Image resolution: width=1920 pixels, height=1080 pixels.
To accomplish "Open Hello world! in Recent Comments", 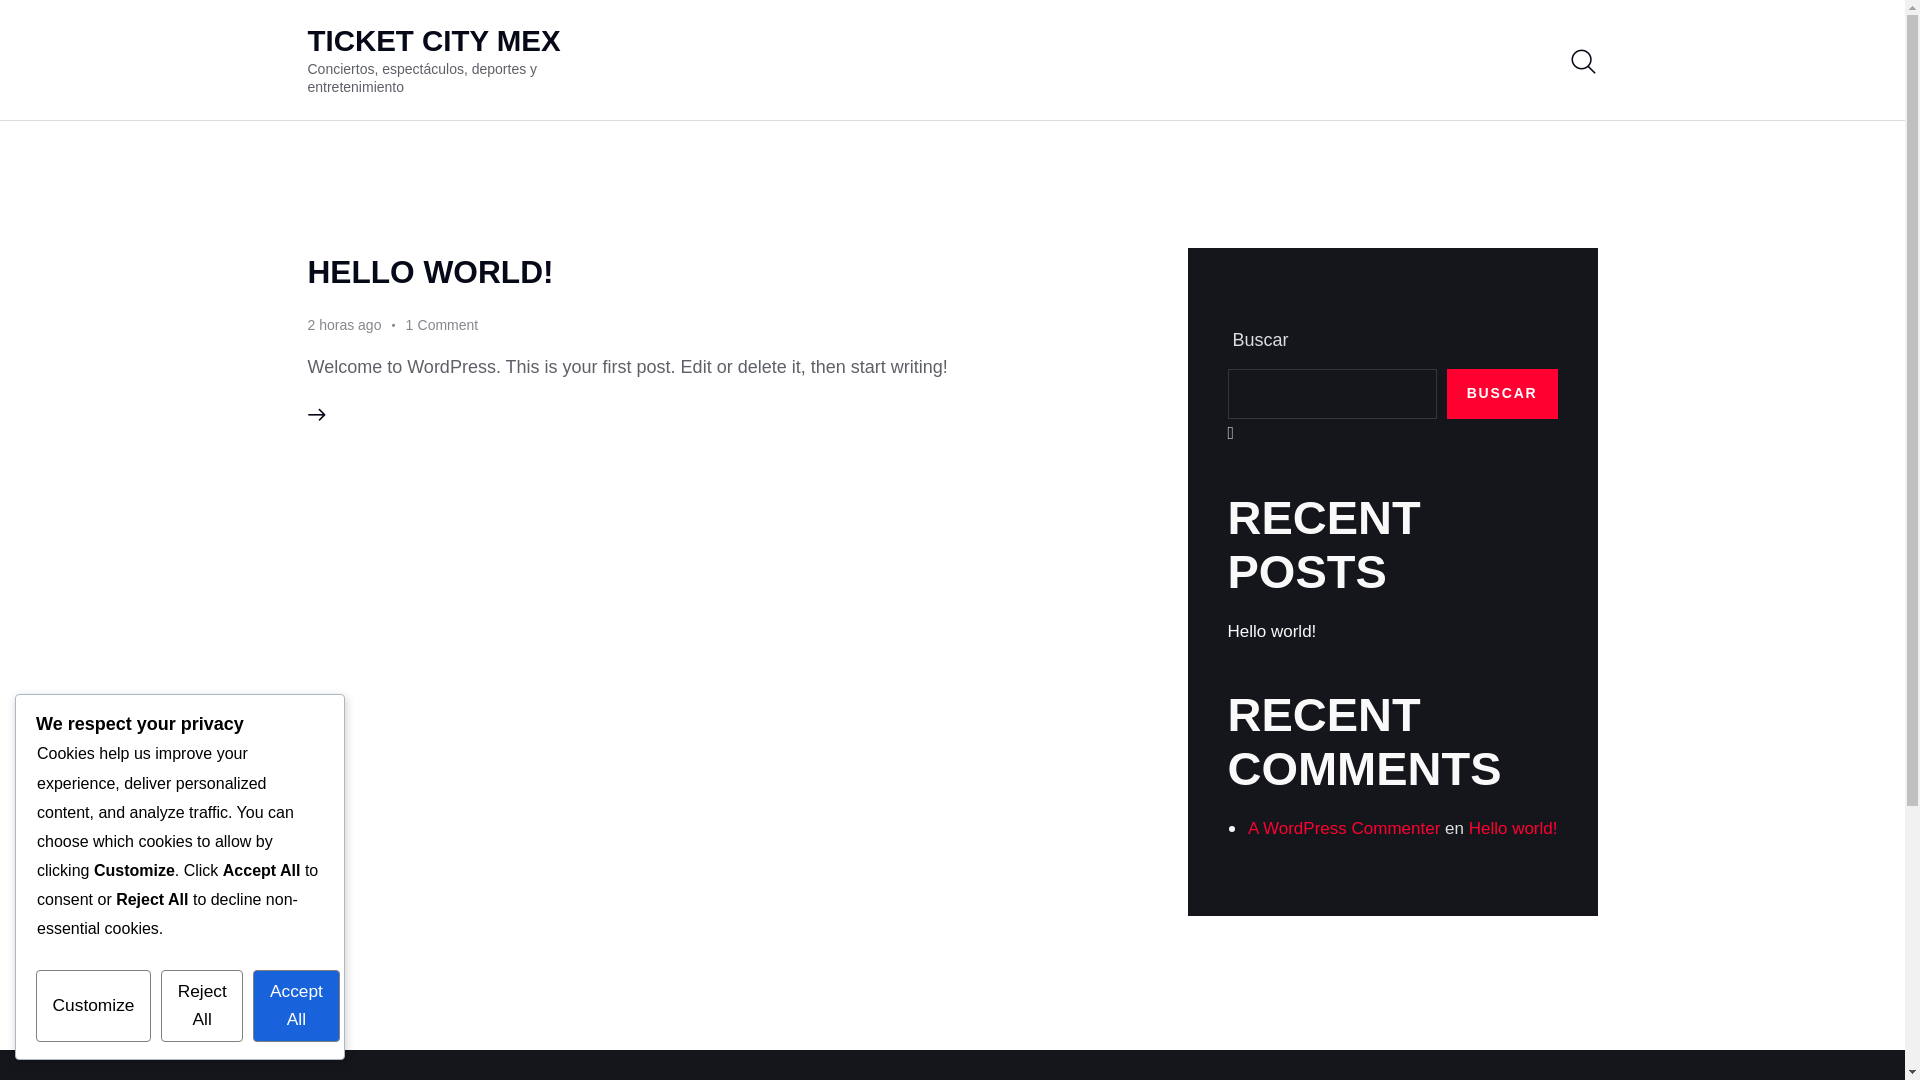I will coord(1512,829).
